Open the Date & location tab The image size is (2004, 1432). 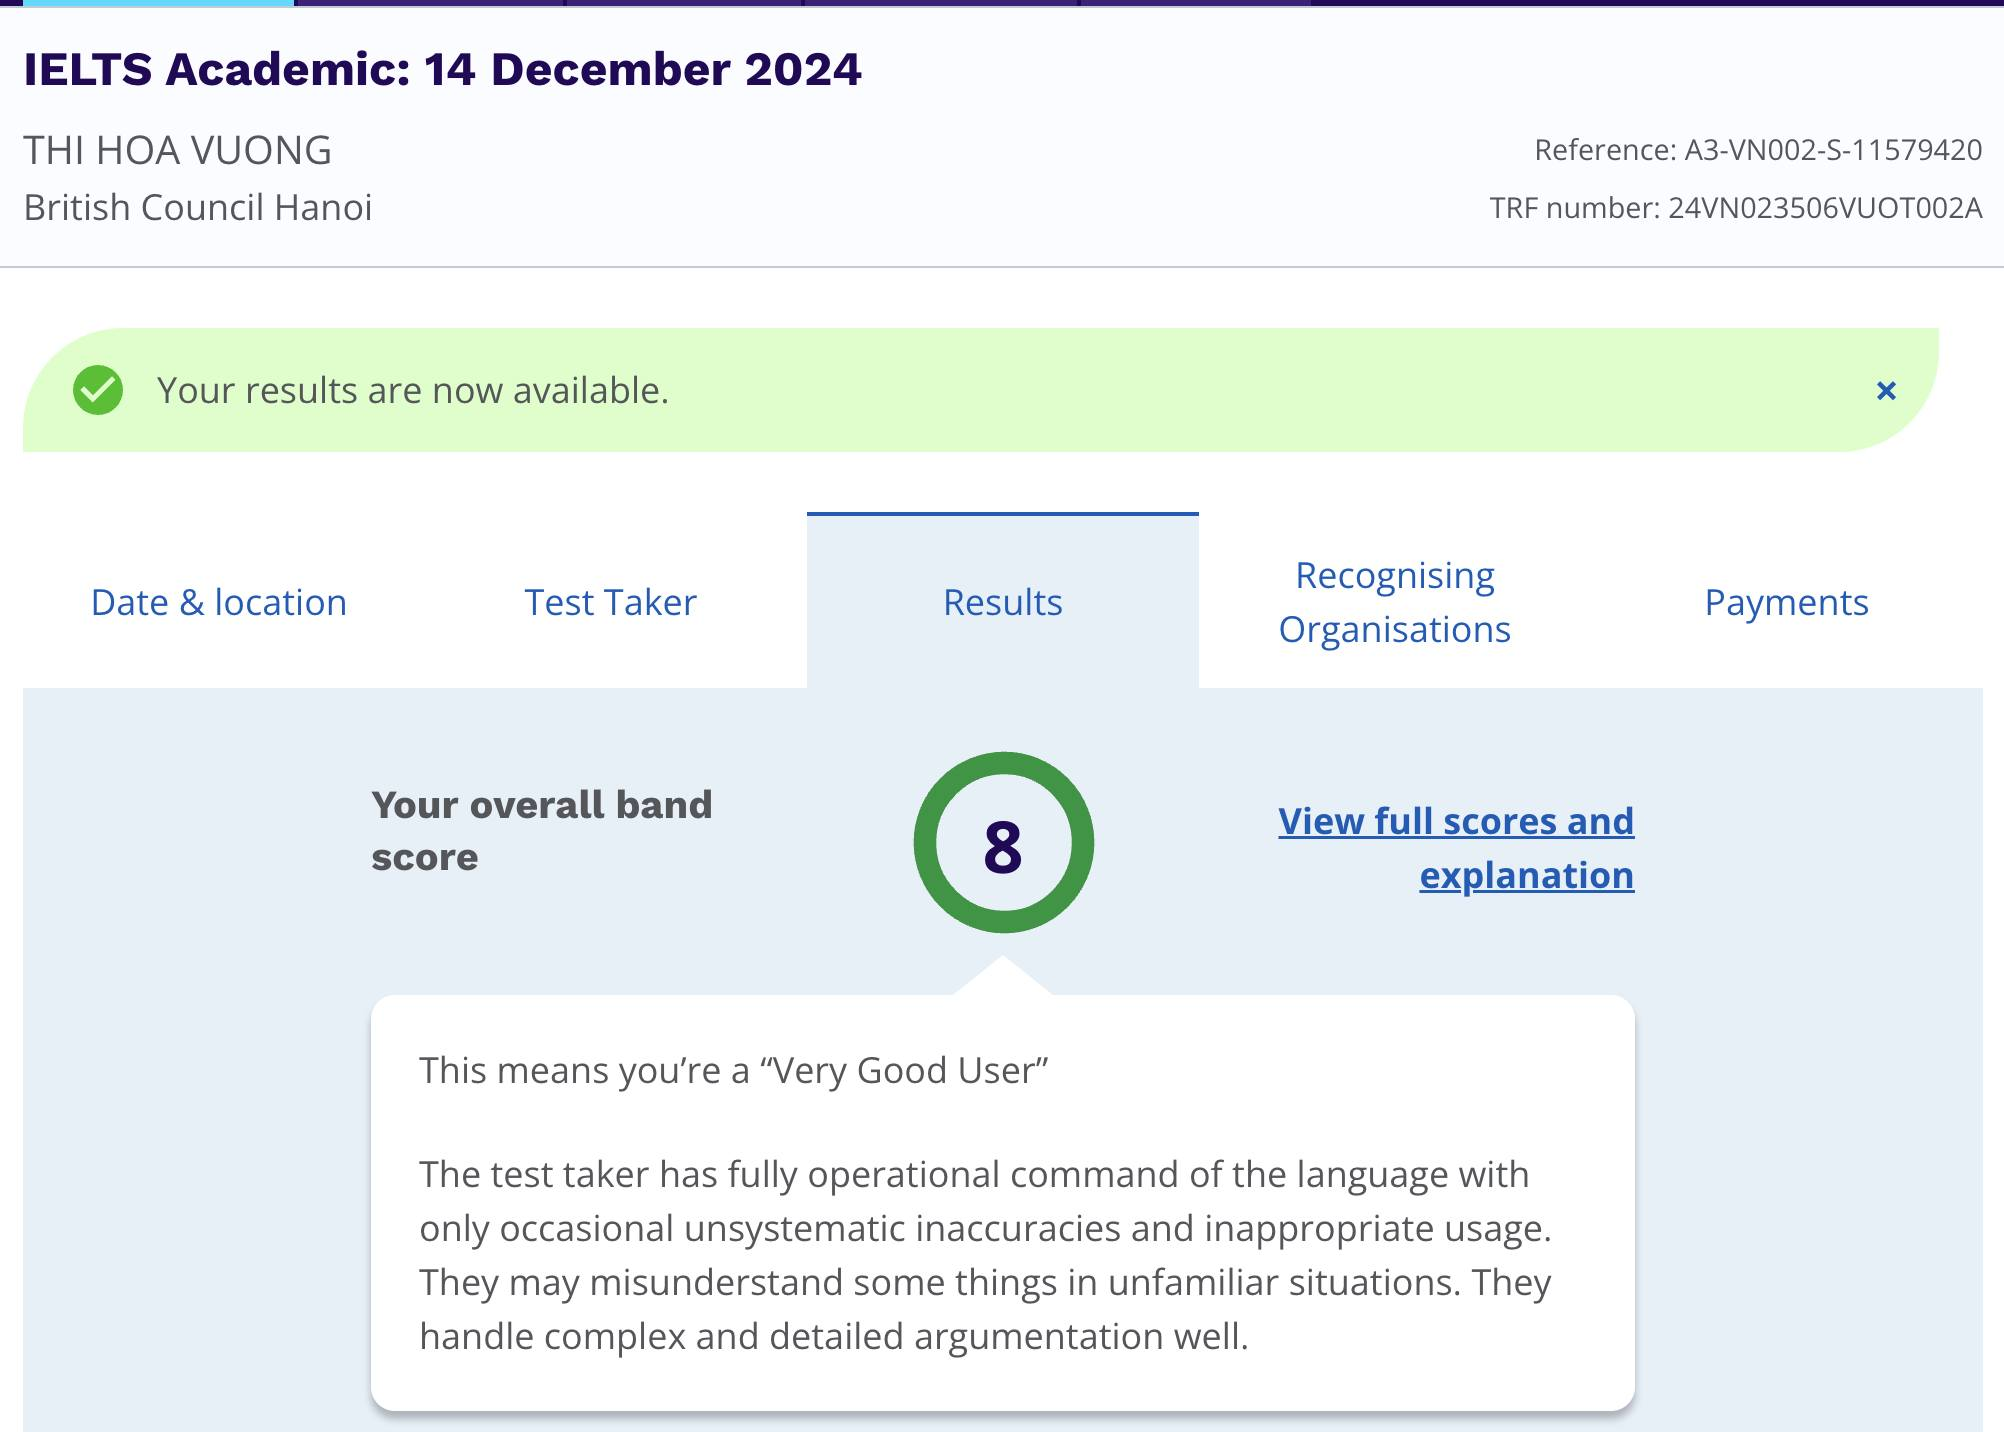pyautogui.click(x=218, y=602)
